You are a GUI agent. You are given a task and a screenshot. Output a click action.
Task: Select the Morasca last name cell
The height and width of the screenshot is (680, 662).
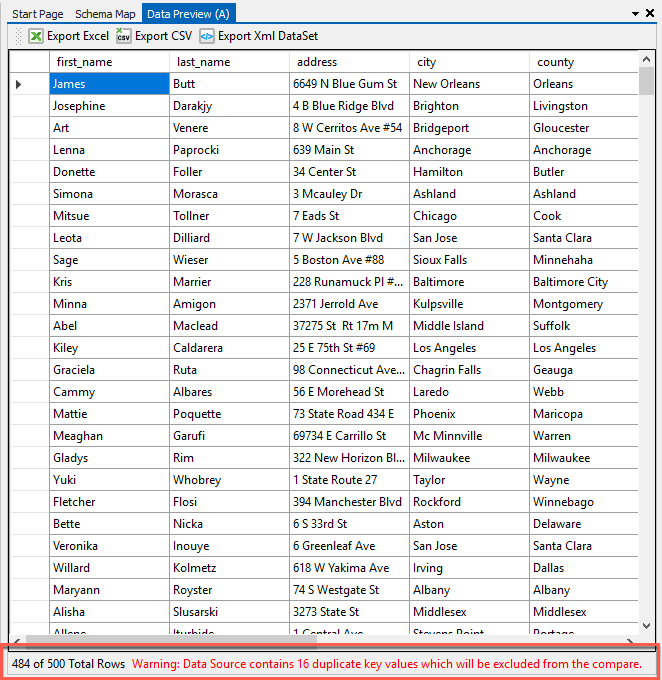(x=229, y=194)
